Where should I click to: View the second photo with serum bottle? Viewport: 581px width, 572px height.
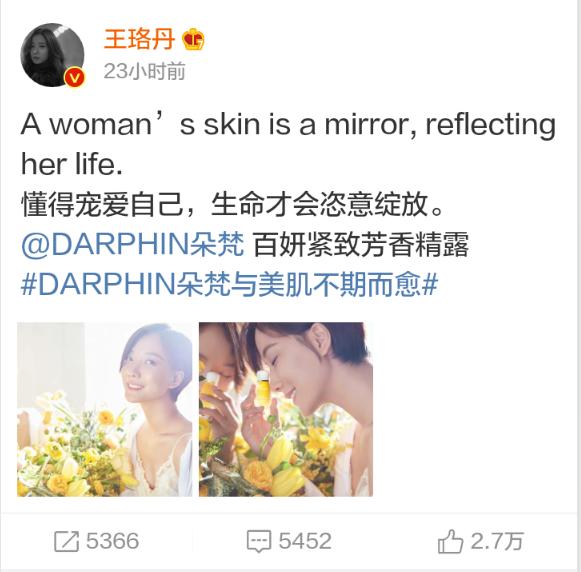286,409
